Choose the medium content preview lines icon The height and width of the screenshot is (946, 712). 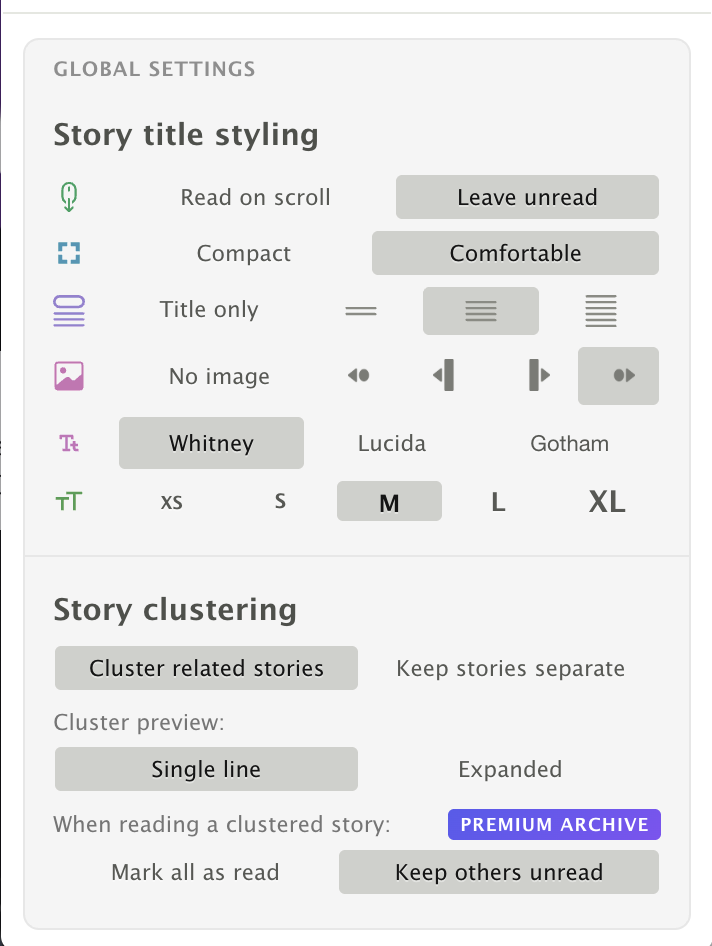coord(481,311)
